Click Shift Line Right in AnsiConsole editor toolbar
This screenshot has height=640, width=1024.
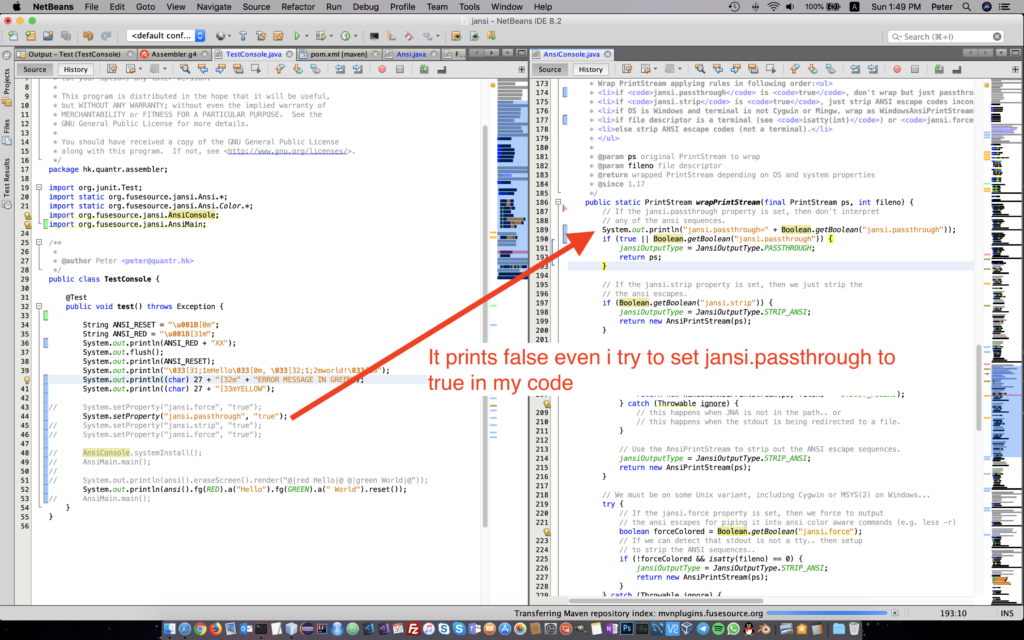click(872, 69)
